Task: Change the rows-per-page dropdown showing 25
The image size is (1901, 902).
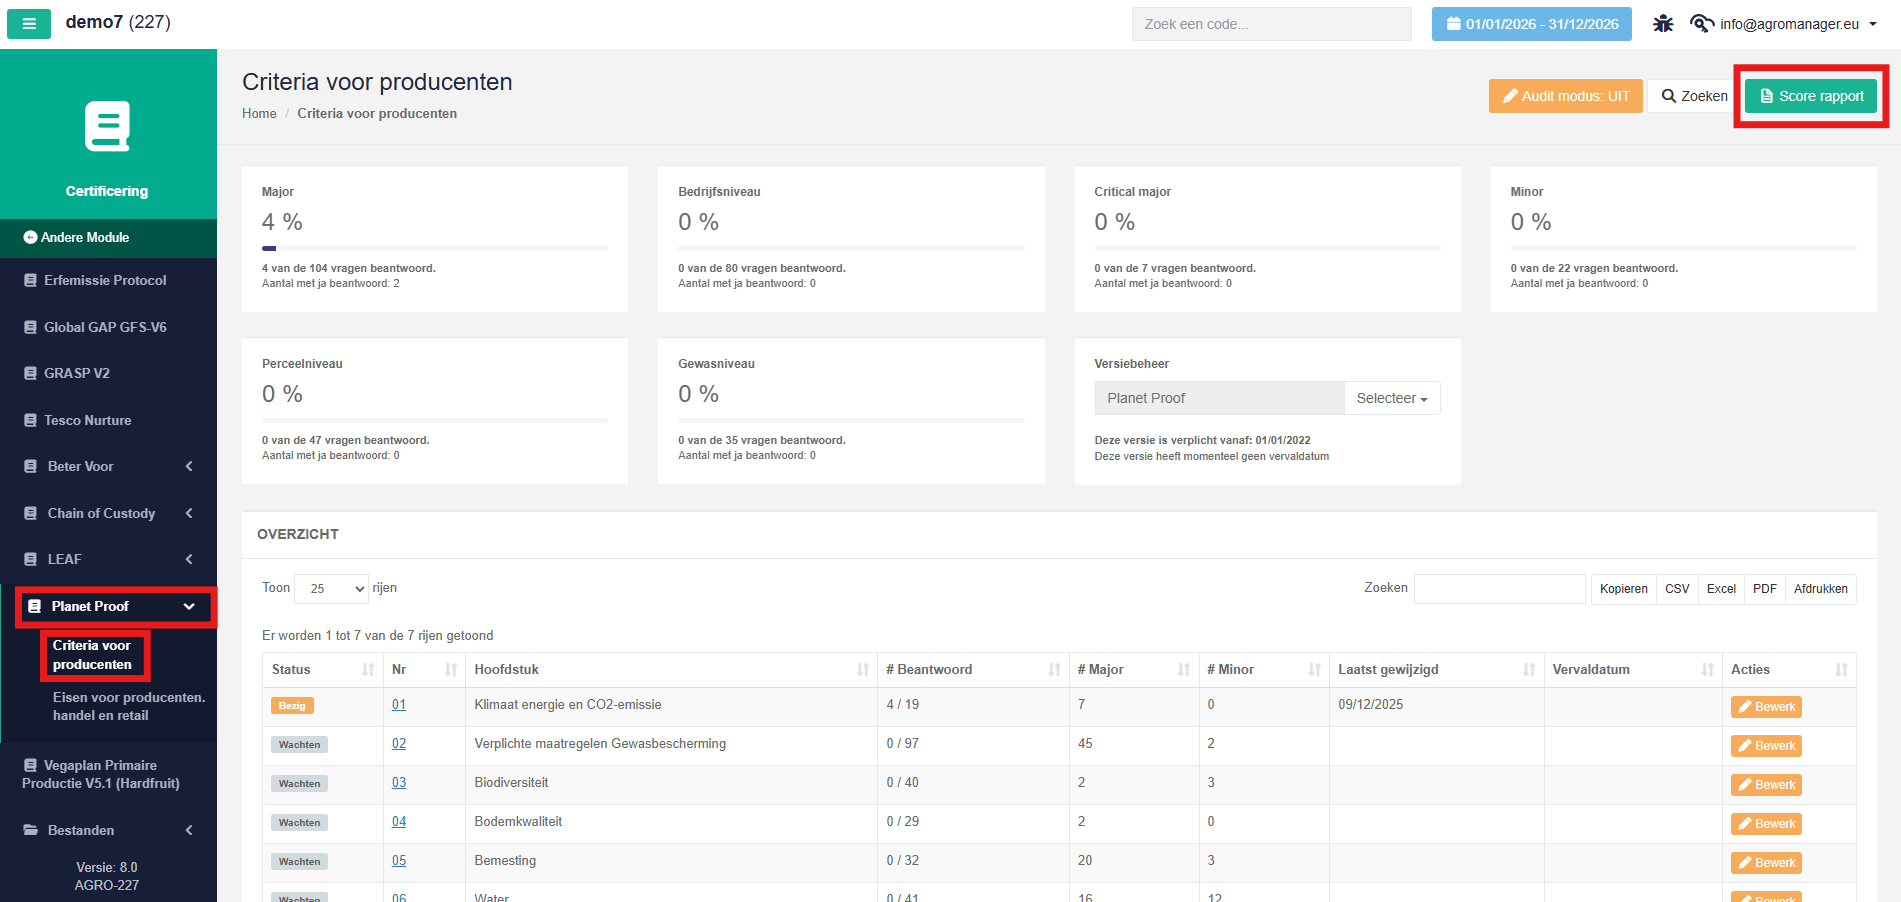Action: (332, 588)
